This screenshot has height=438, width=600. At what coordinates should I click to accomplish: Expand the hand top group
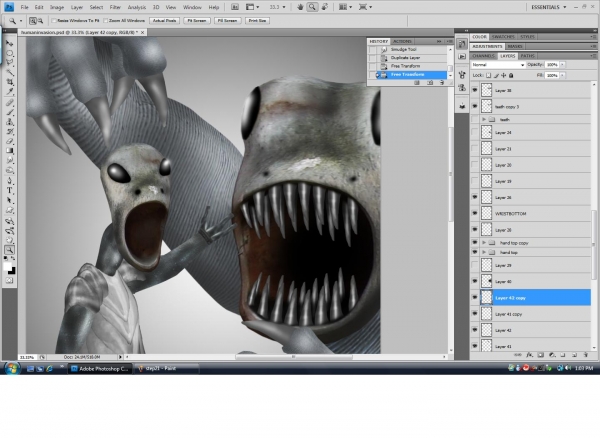(x=484, y=252)
